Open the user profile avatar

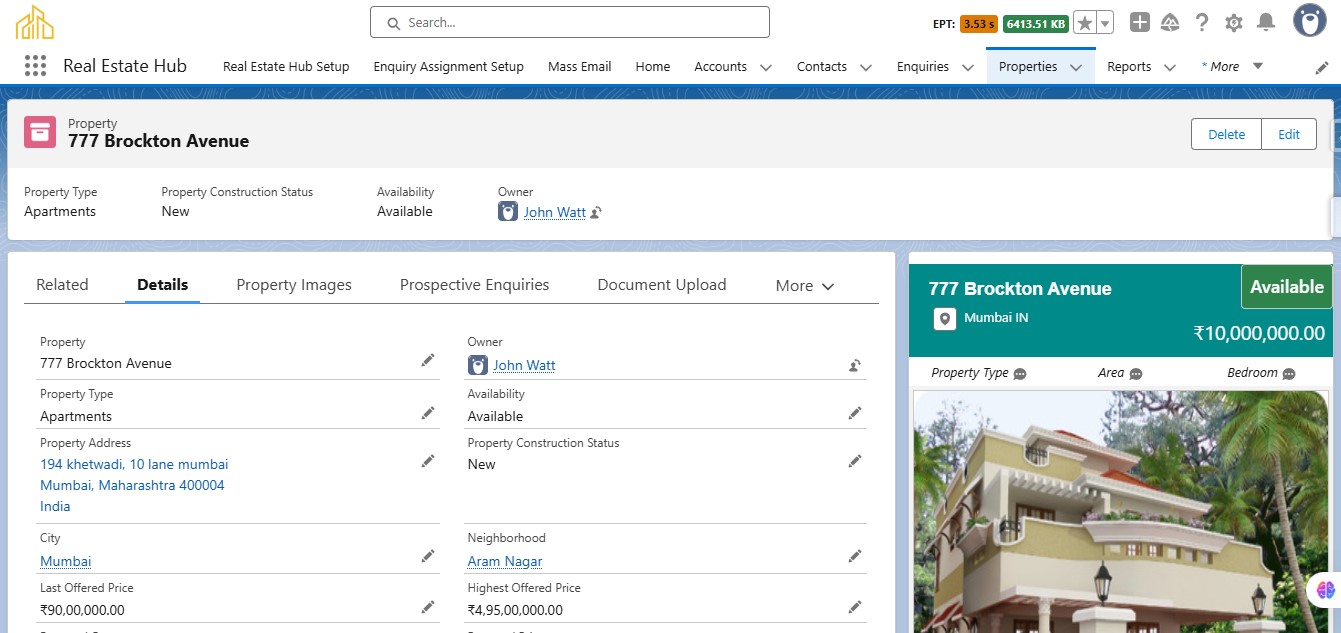pos(1309,21)
